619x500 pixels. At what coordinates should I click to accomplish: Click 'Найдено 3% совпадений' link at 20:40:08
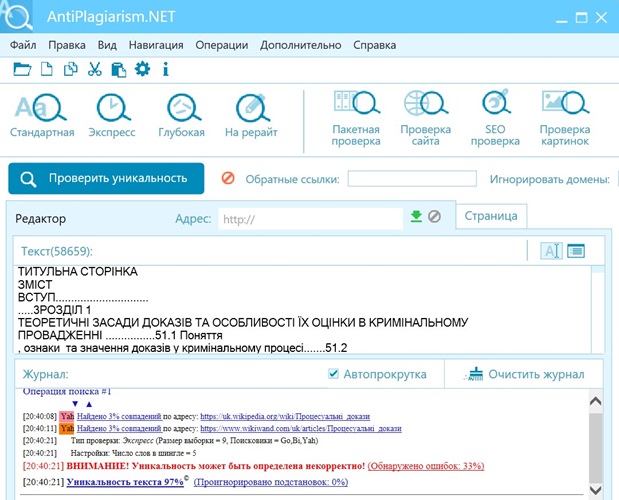tap(119, 416)
